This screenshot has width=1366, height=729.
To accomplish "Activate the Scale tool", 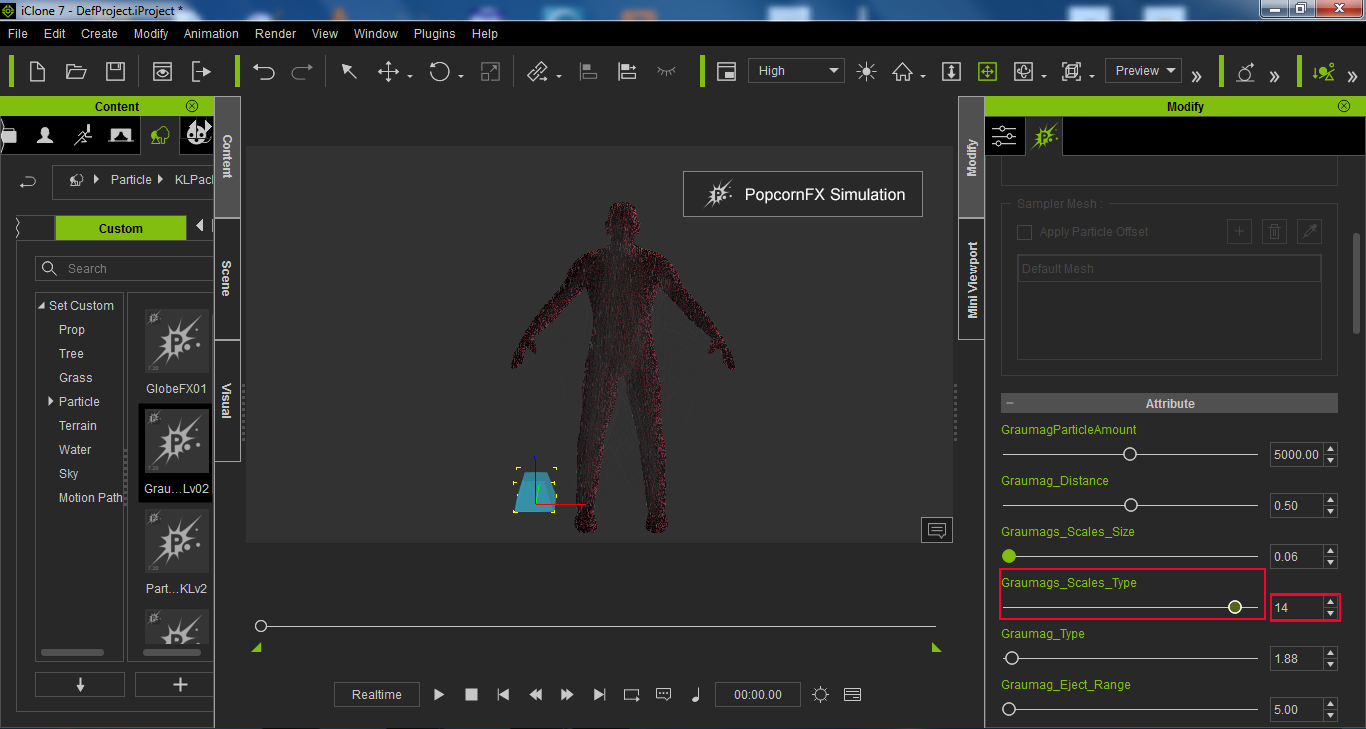I will click(490, 71).
